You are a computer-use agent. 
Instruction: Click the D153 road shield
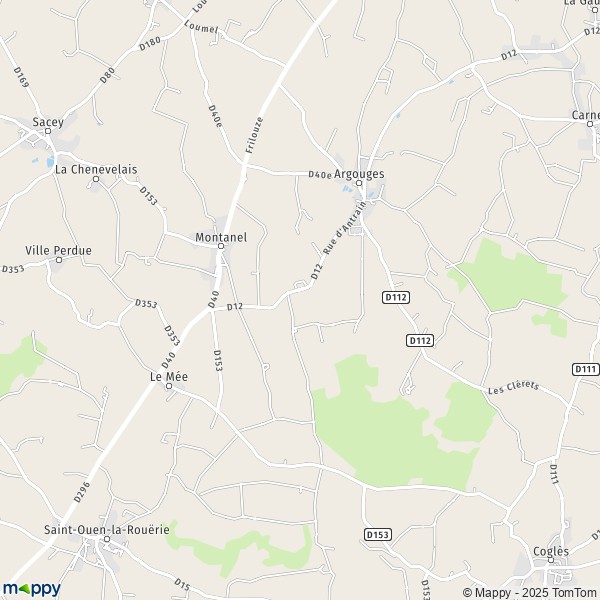[x=378, y=535]
